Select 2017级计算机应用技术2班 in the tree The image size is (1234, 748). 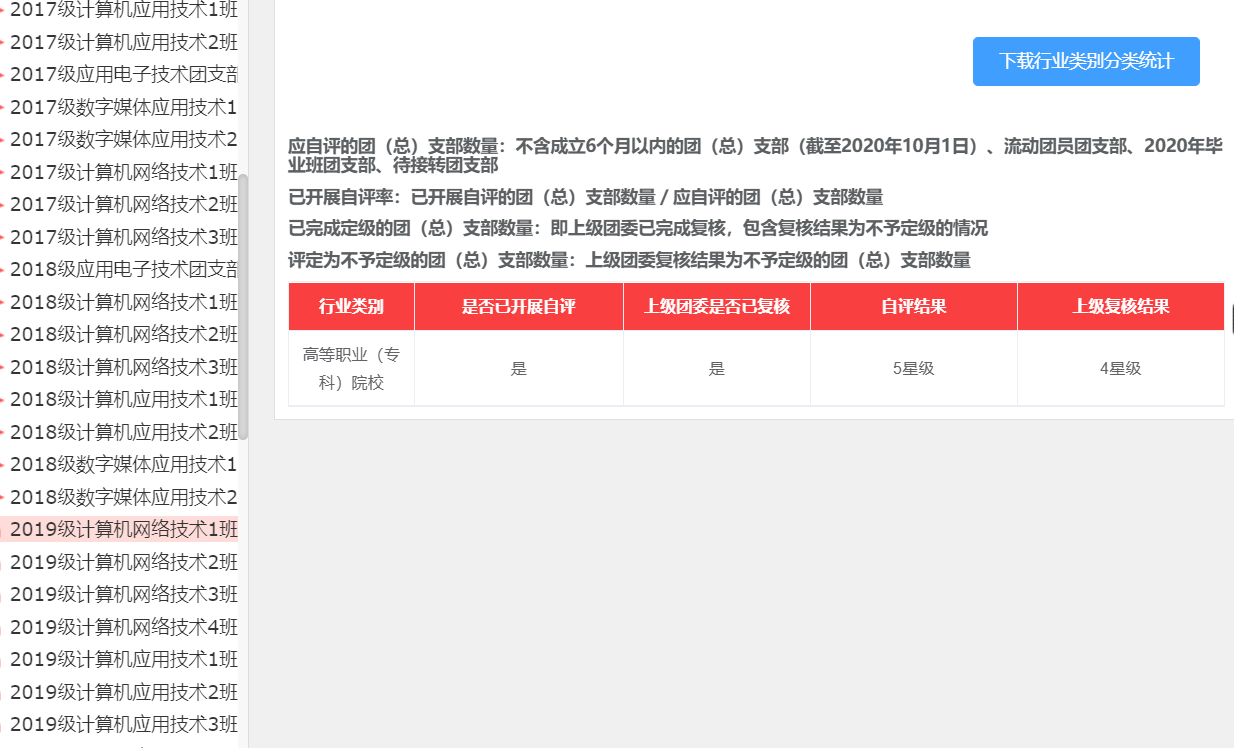click(x=124, y=42)
